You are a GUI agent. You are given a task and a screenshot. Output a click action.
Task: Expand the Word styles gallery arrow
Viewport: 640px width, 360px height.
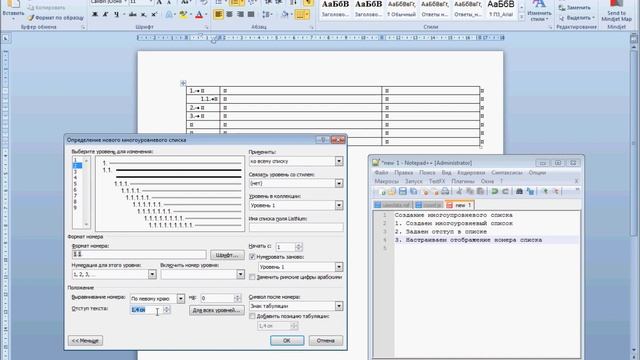click(x=522, y=18)
